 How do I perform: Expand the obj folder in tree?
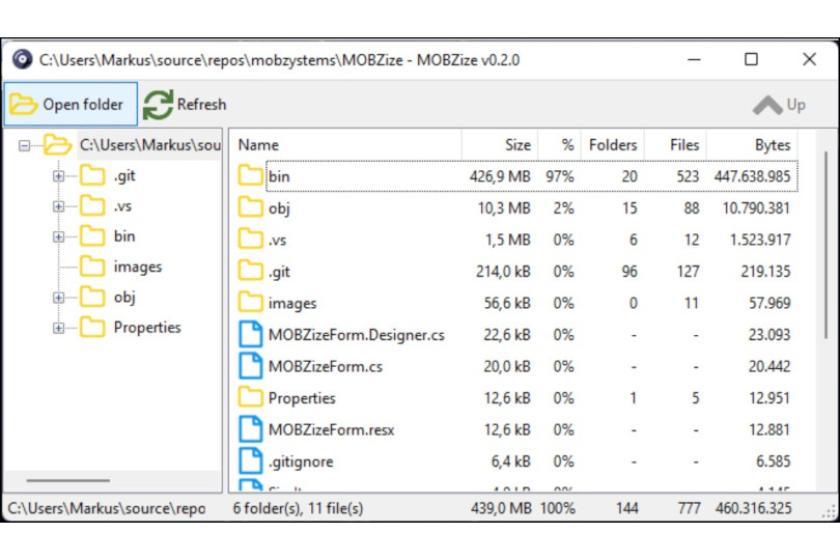tap(58, 297)
